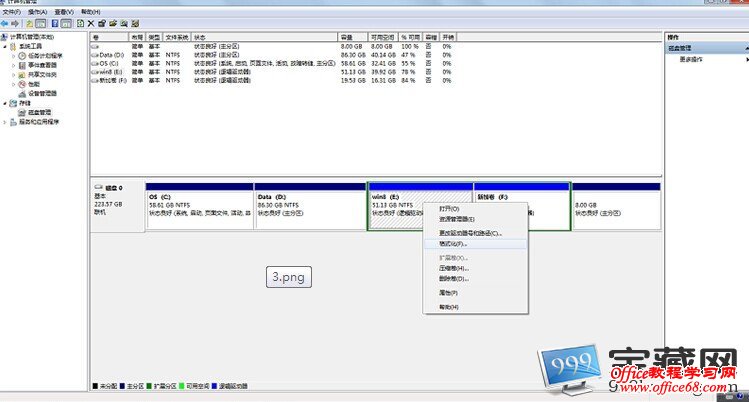The height and width of the screenshot is (402, 749).
Task: Click the 86.30 GB capacity cell
Action: pyautogui.click(x=353, y=55)
